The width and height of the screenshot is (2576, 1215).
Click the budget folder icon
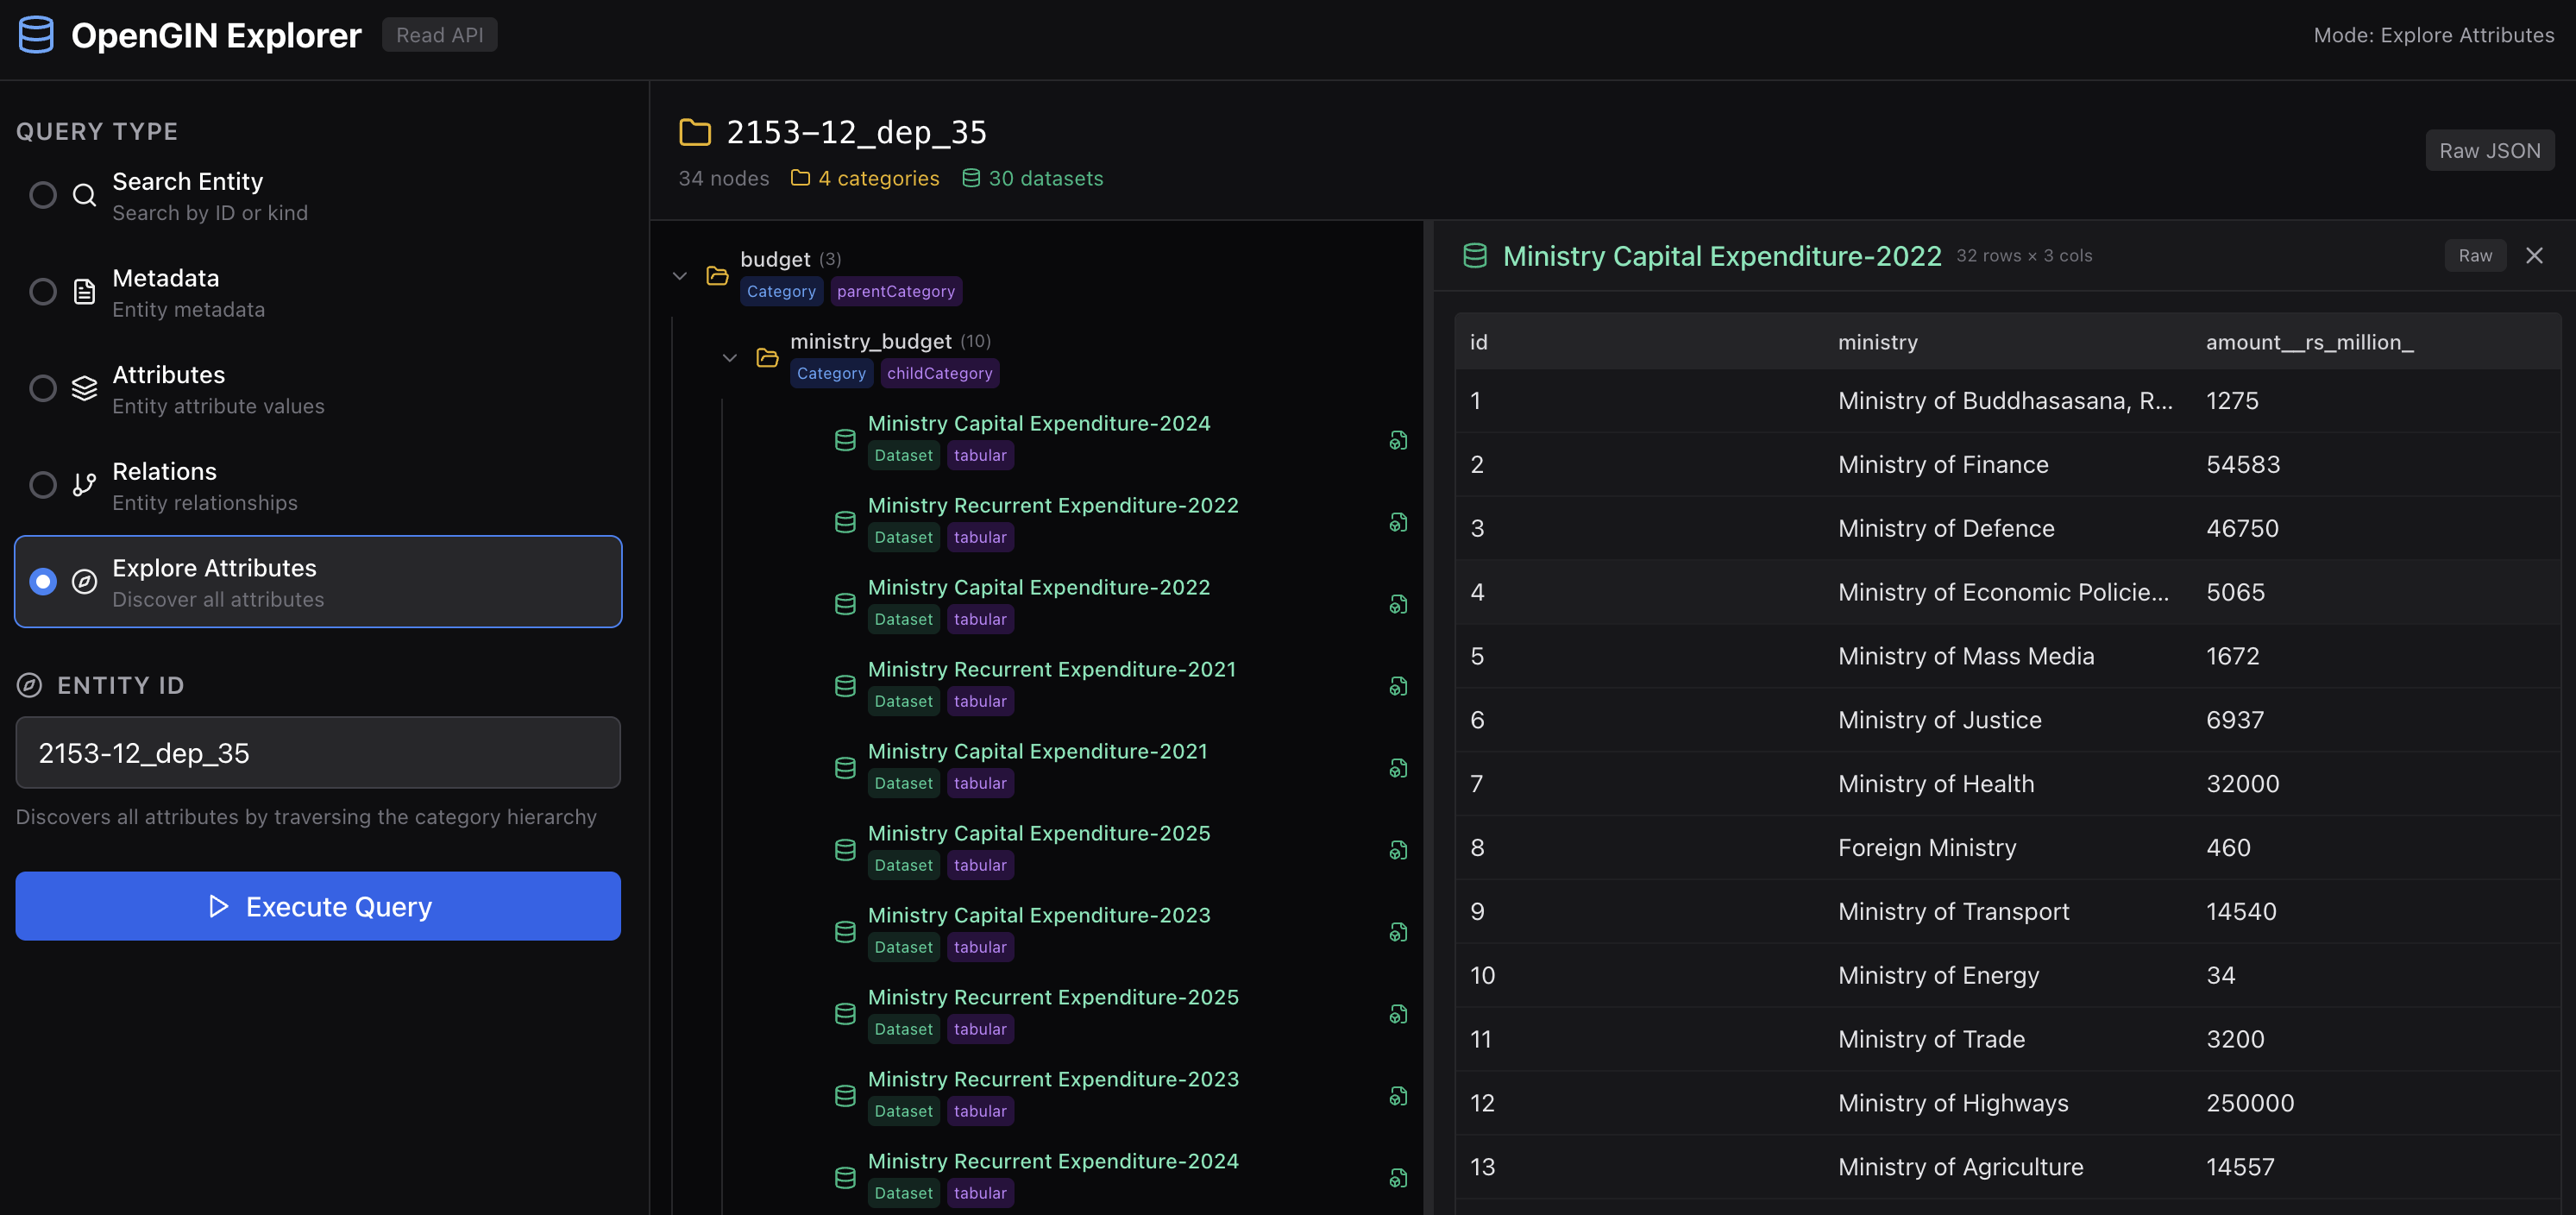pos(717,275)
